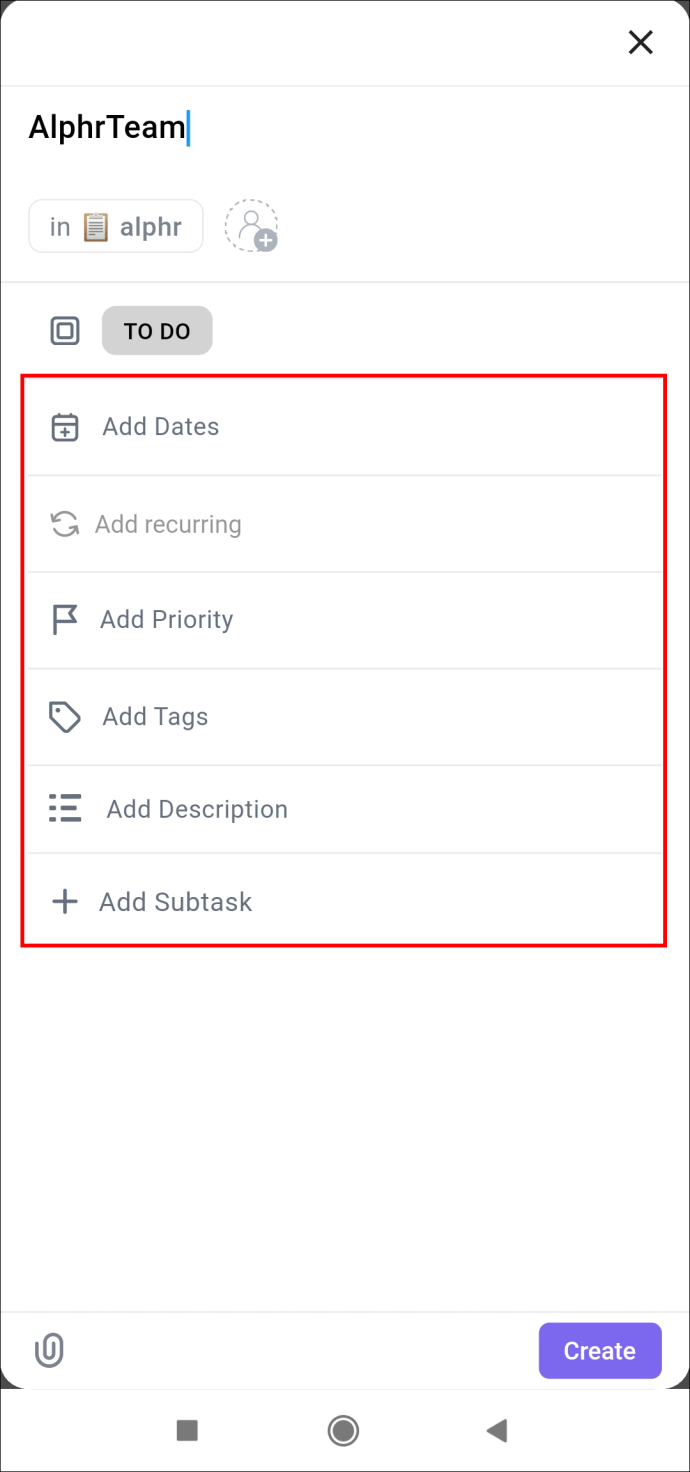Open the TO DO status dropdown
Image resolution: width=690 pixels, height=1472 pixels.
click(x=157, y=331)
